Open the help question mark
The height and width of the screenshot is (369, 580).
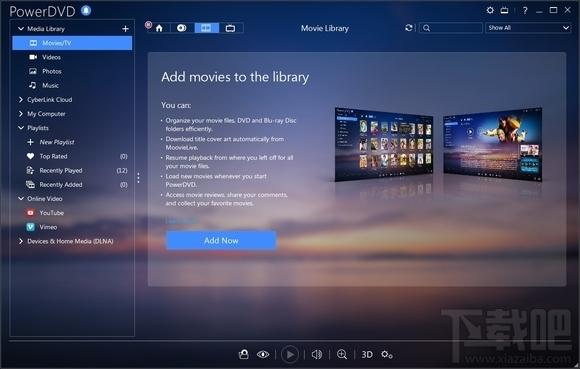(x=525, y=10)
